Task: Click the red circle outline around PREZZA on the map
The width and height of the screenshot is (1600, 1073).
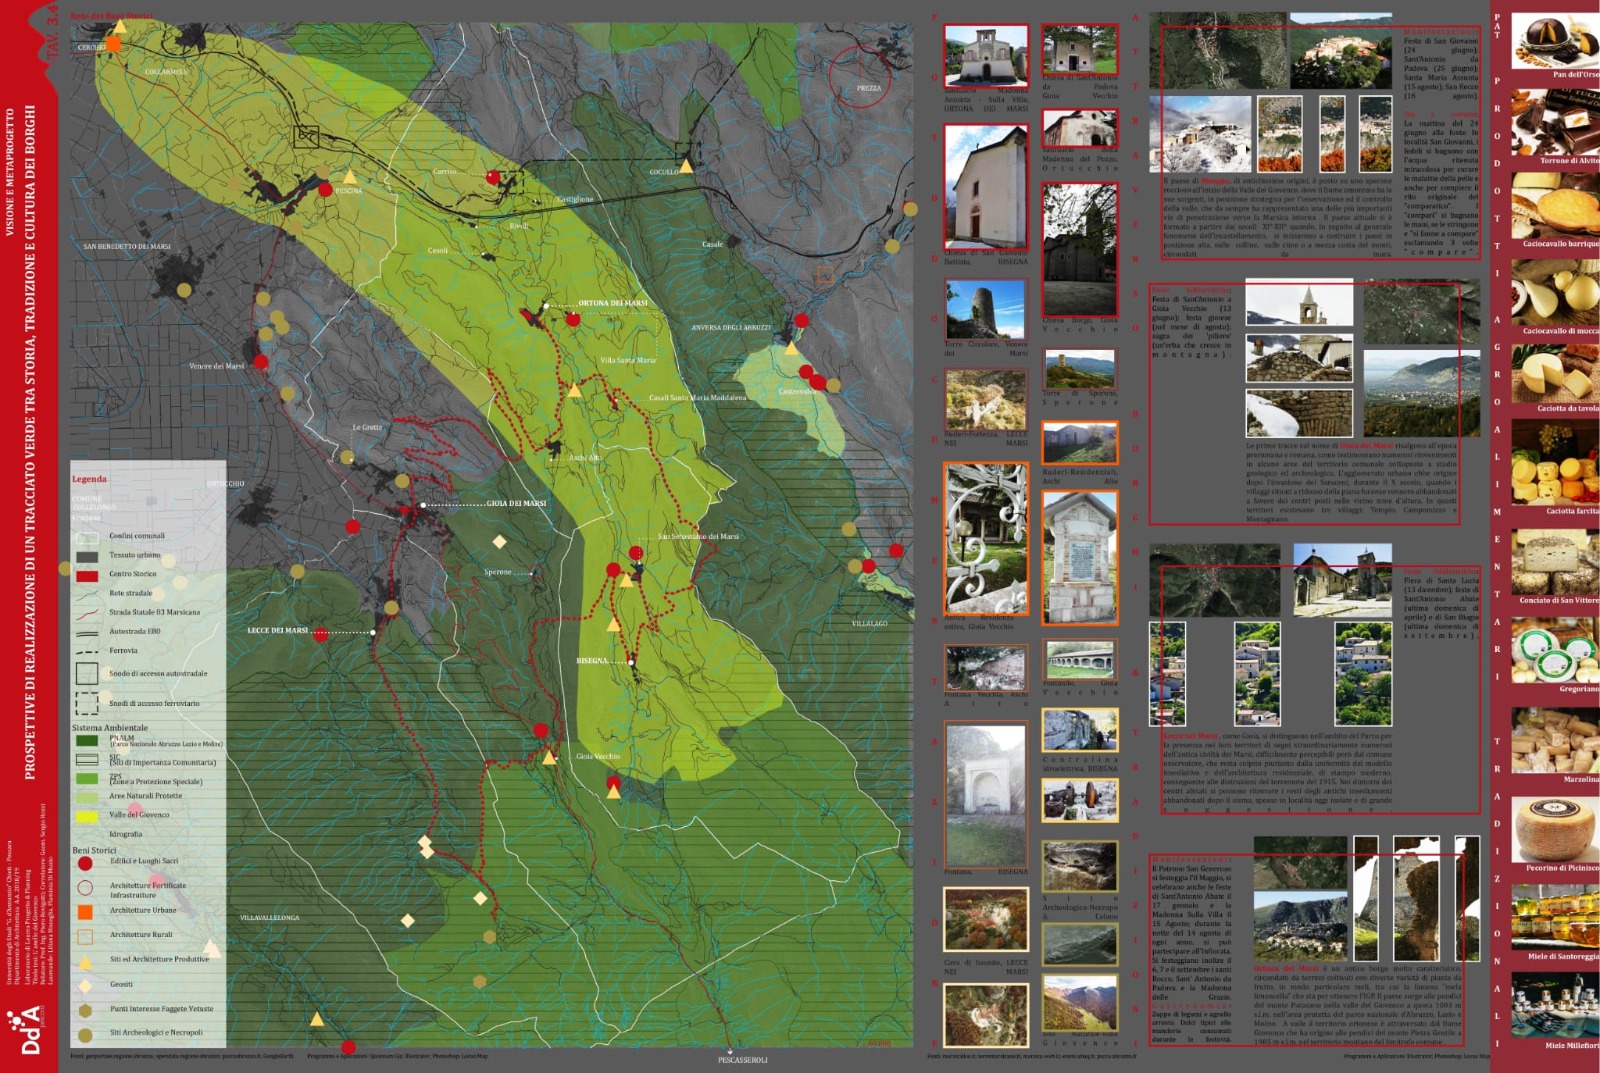Action: click(x=860, y=76)
